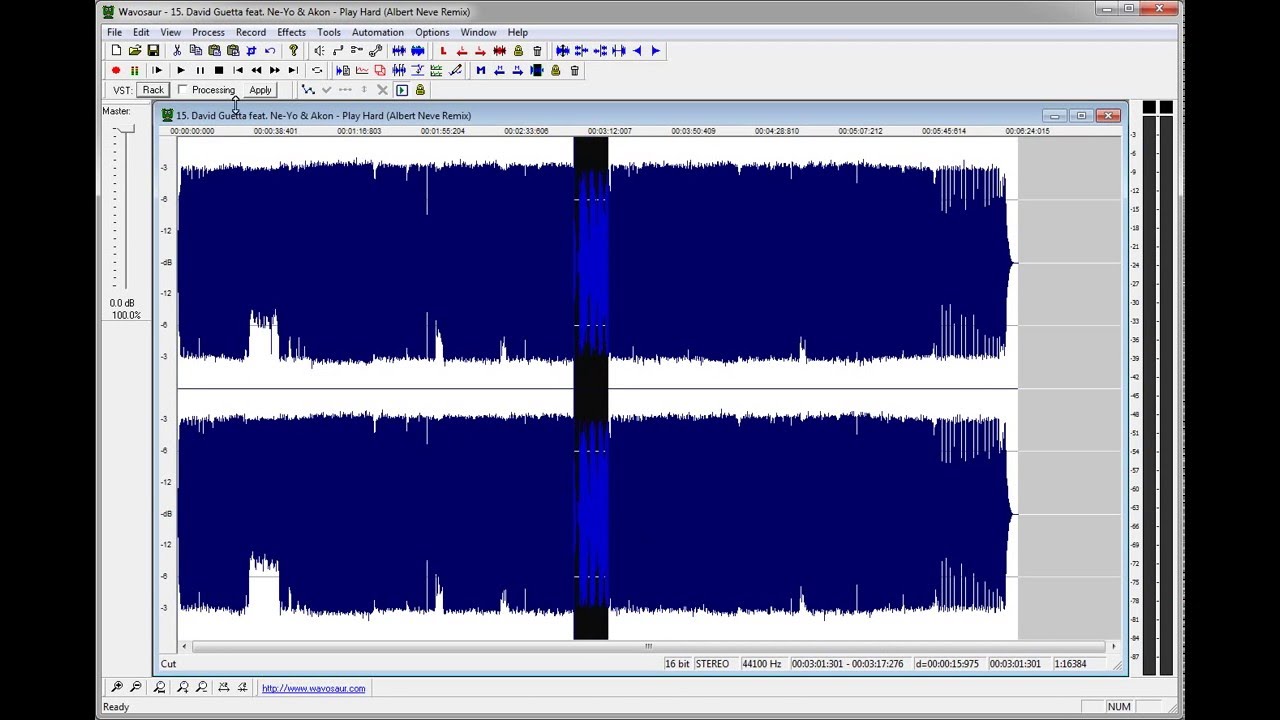Open the Options menu
The width and height of the screenshot is (1280, 720).
click(x=432, y=32)
